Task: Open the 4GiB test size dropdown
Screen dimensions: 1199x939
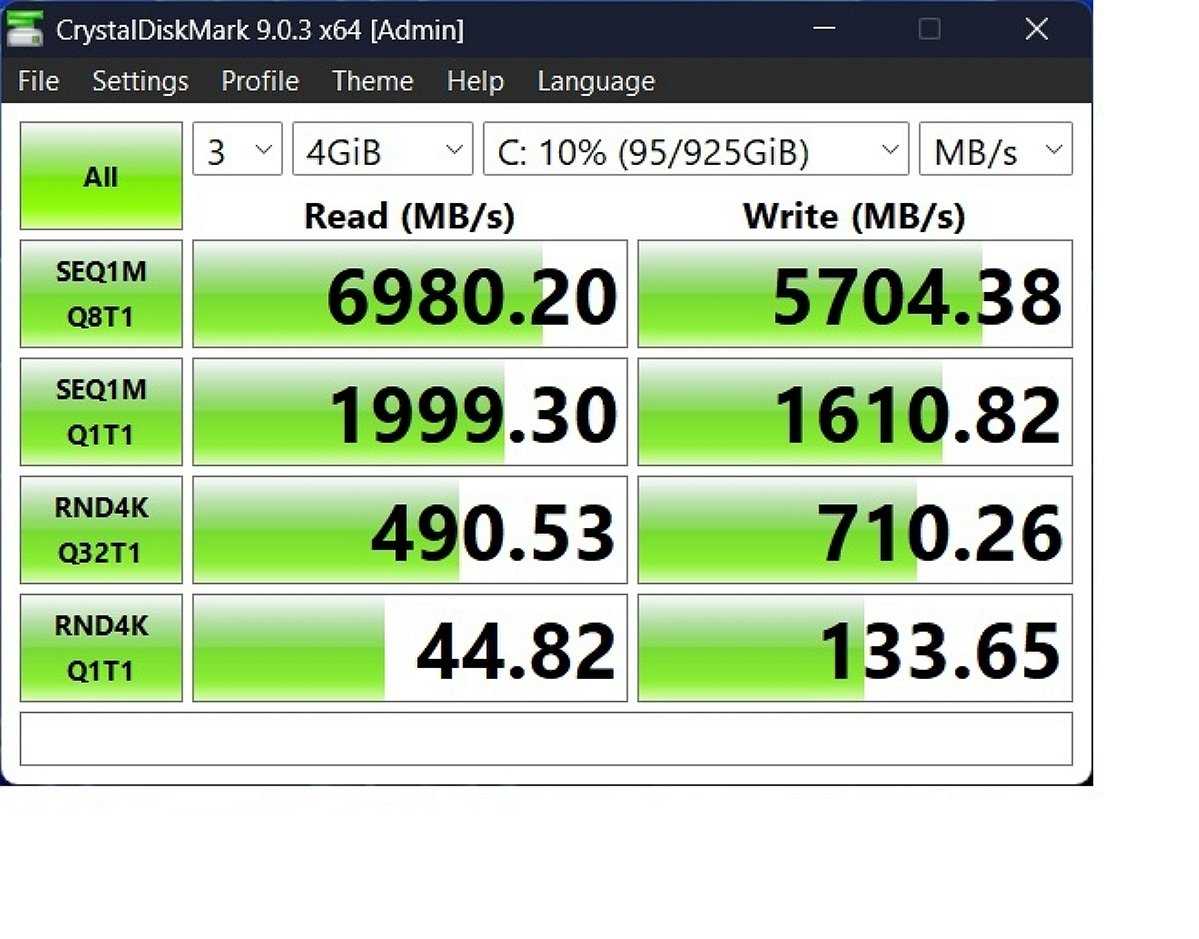Action: (382, 149)
